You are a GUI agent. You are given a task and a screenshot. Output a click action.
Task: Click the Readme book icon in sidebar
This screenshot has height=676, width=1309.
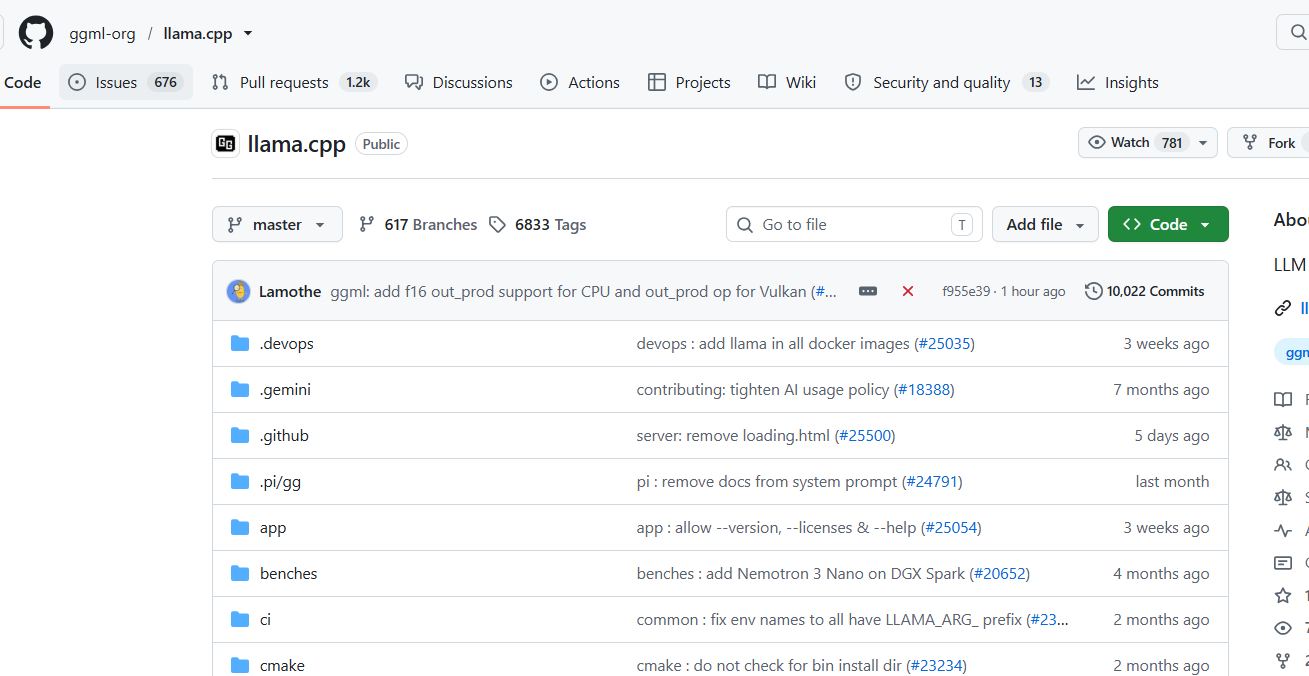pyautogui.click(x=1283, y=399)
